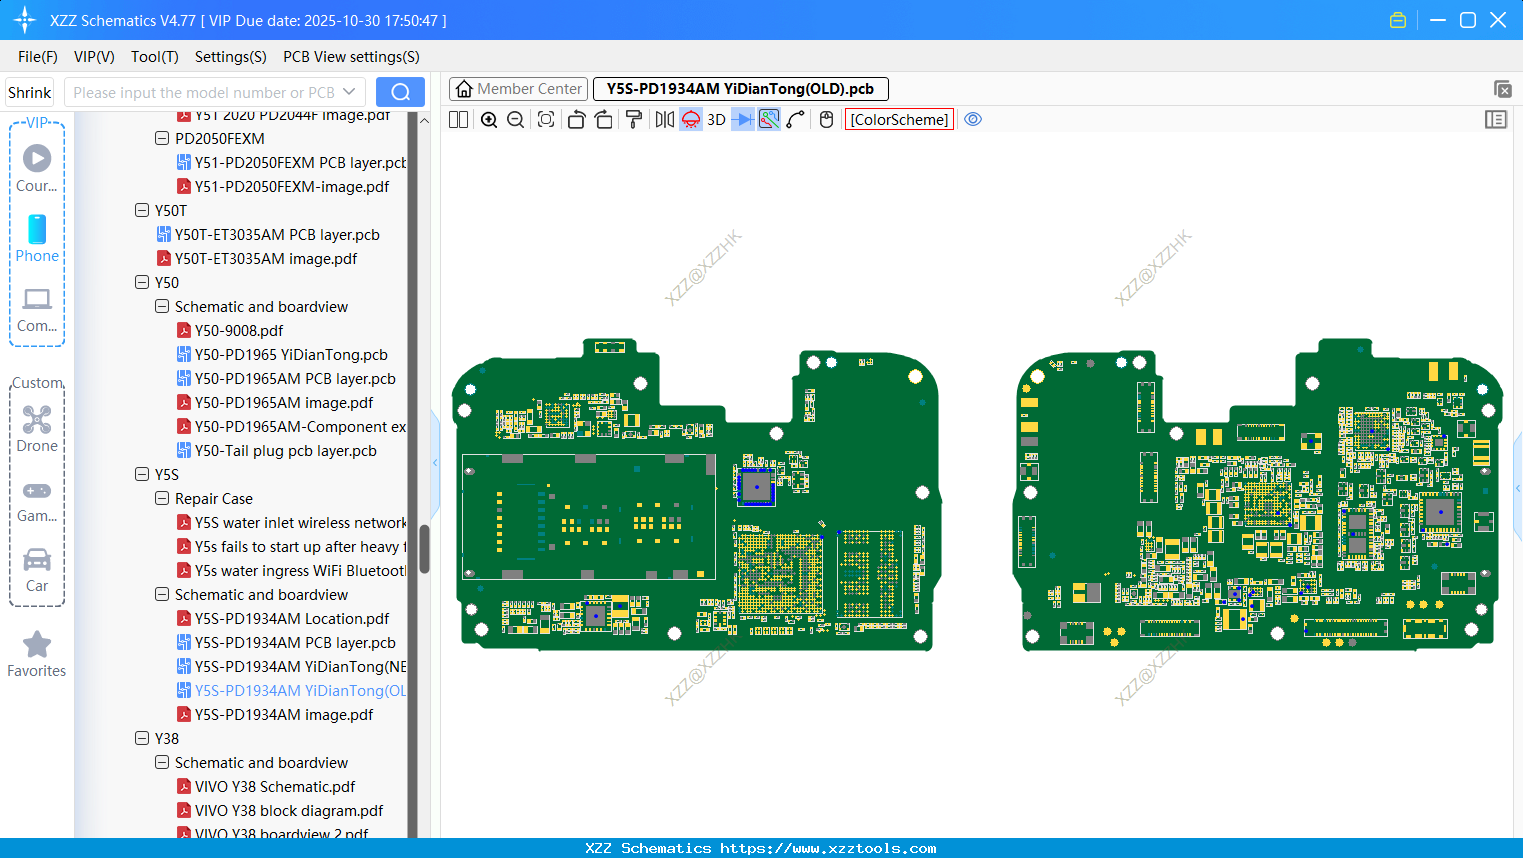Collapse the Y50 tree node
Viewport: 1523px width, 858px height.
[142, 283]
